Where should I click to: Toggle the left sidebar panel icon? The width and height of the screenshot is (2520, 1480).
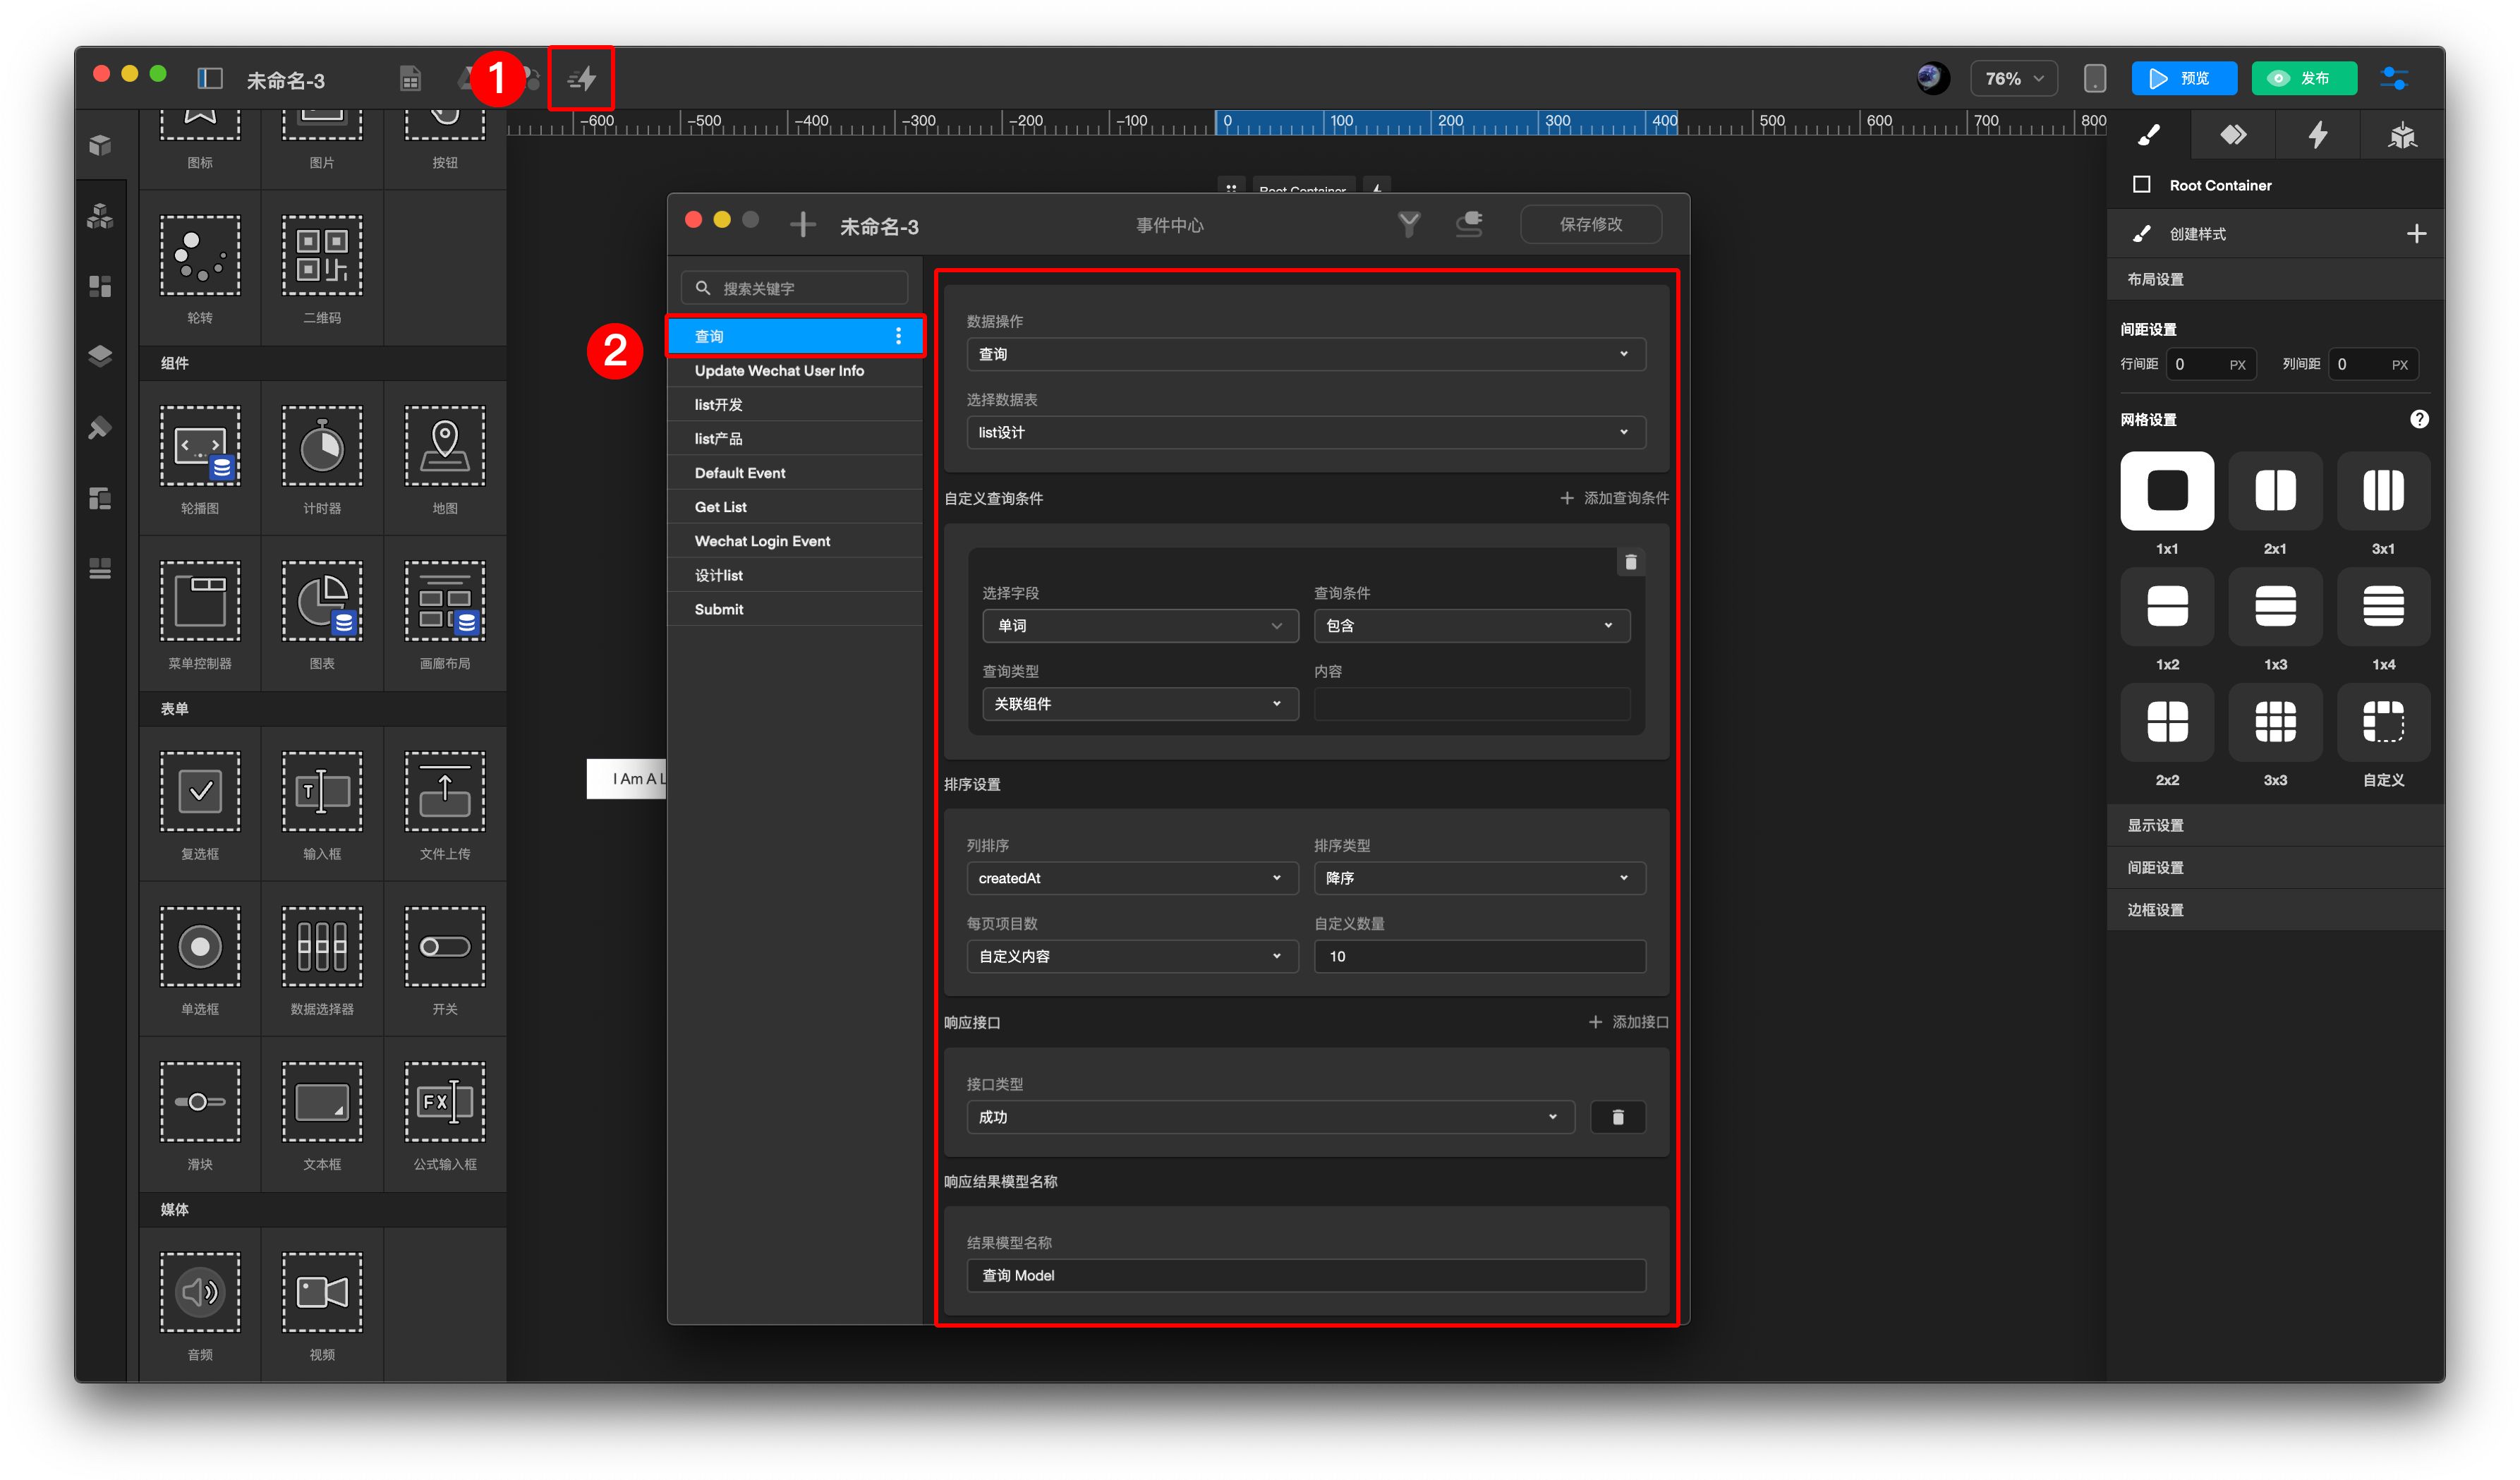pyautogui.click(x=210, y=78)
